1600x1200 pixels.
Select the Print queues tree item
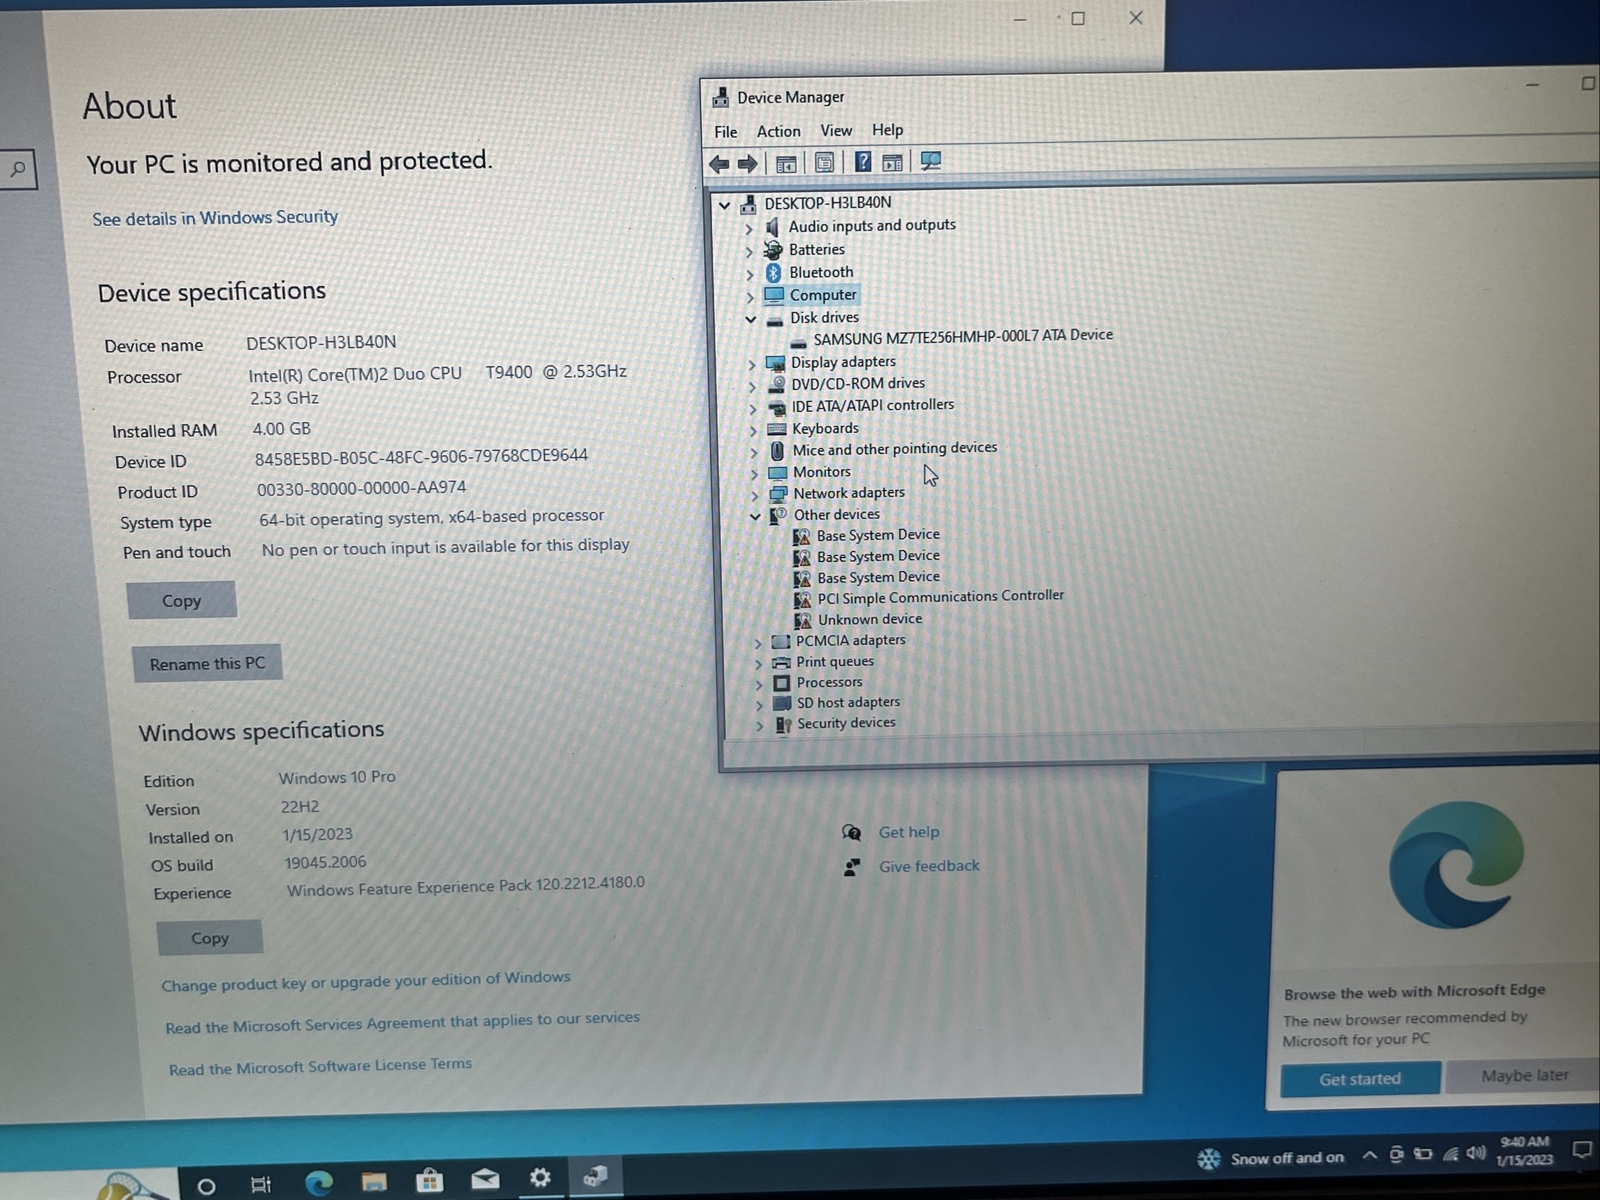[x=835, y=661]
